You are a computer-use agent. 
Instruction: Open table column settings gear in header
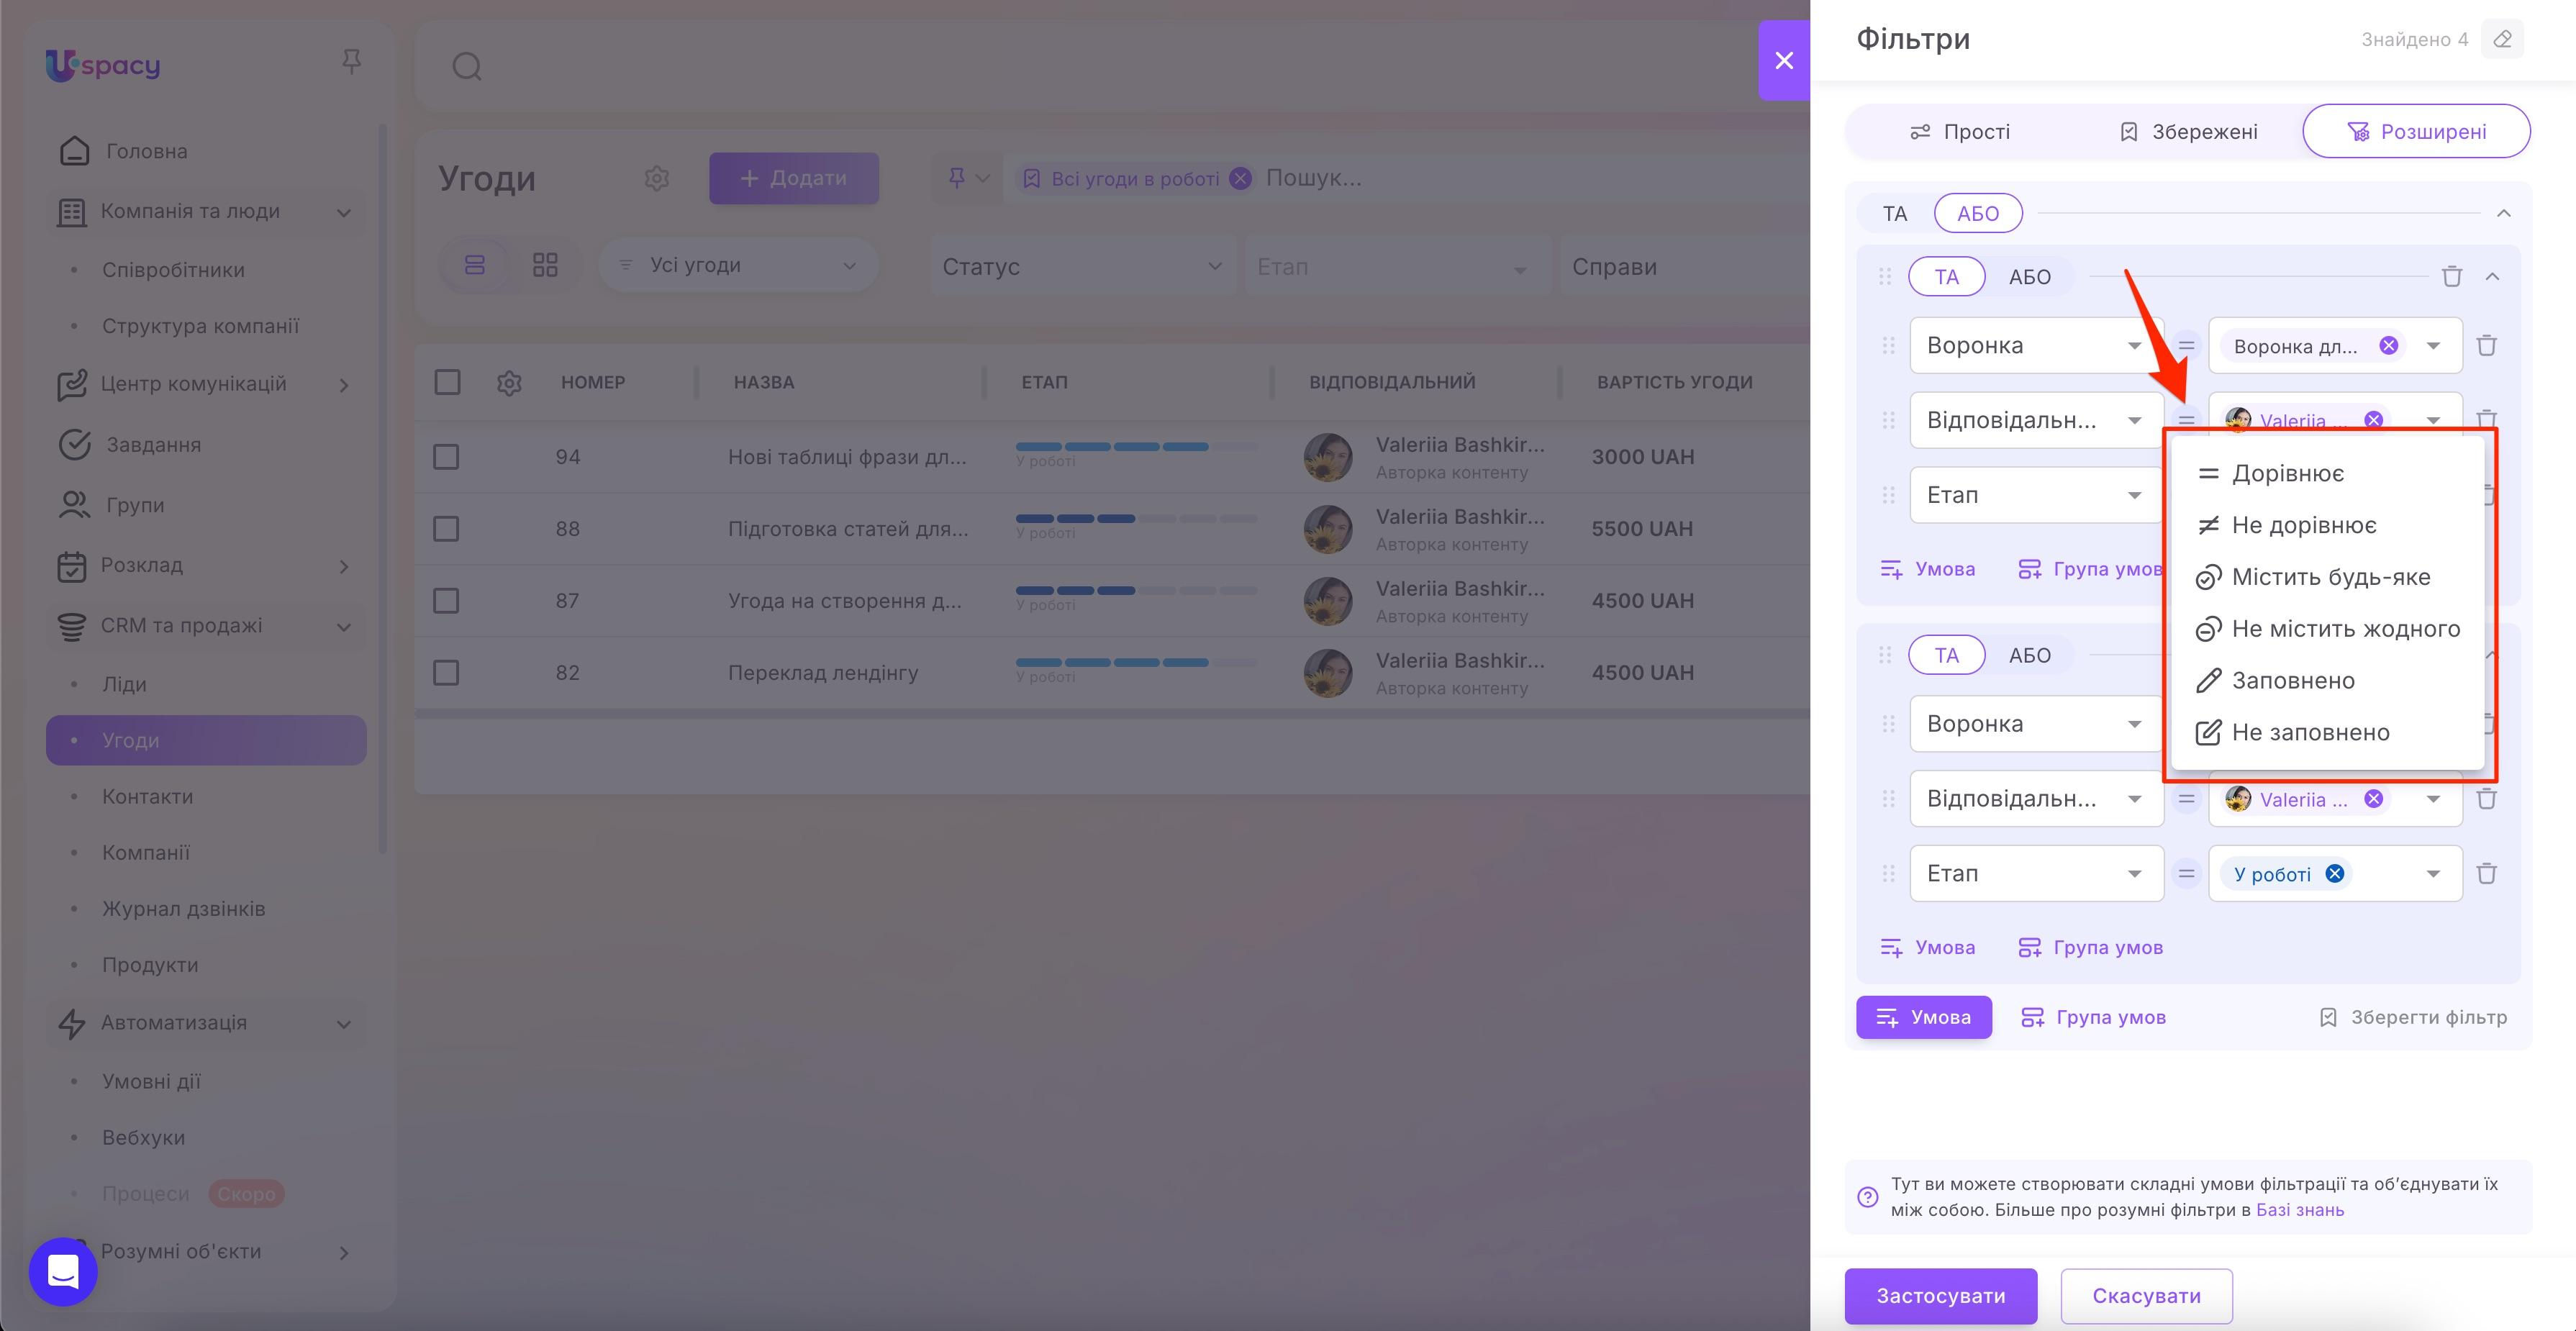[509, 382]
